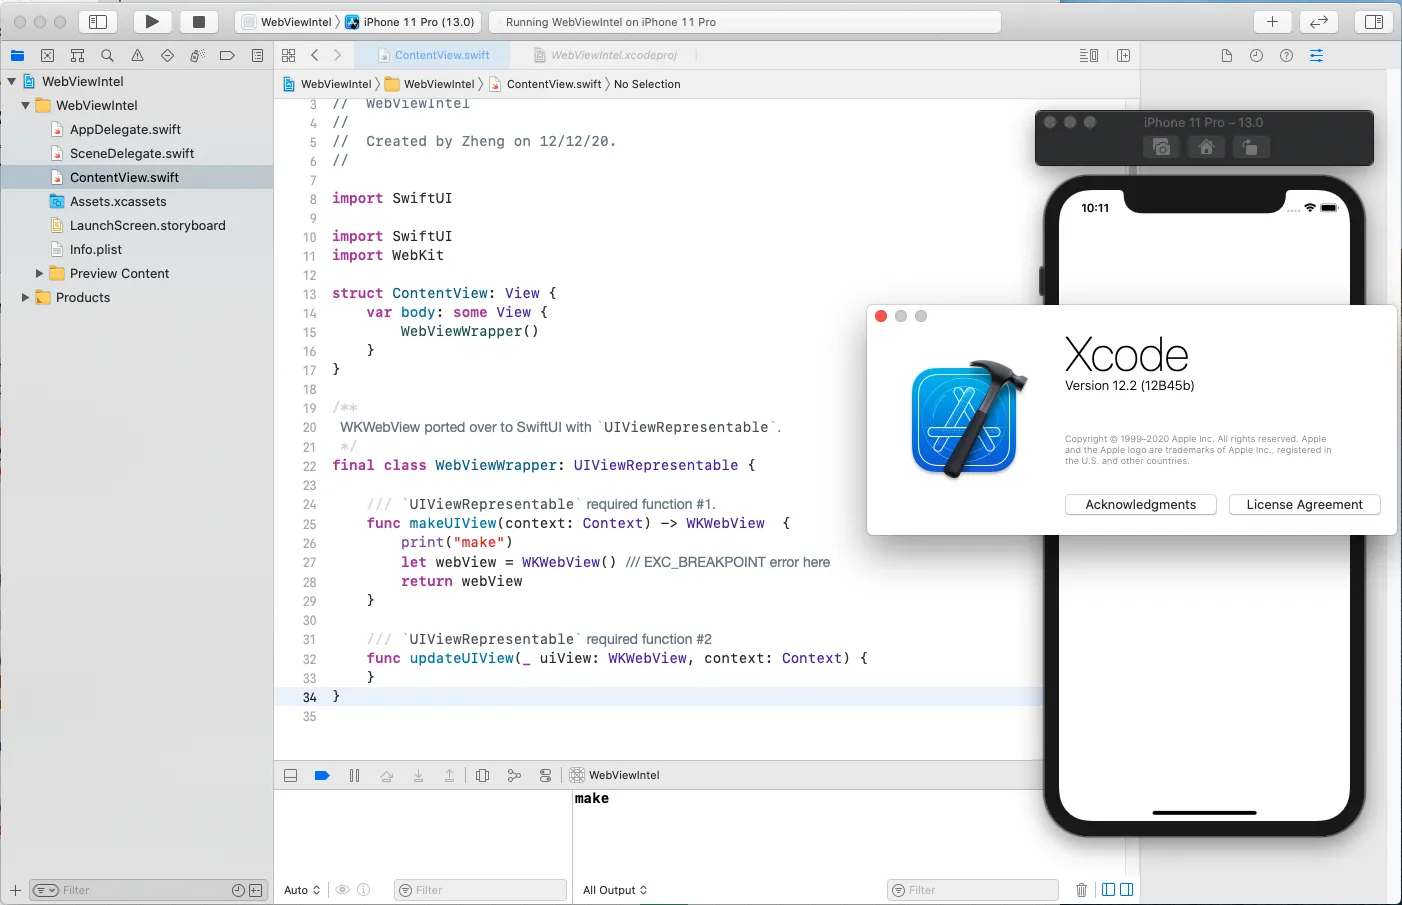The width and height of the screenshot is (1402, 905).
Task: Open the Attributes inspector tab
Action: pyautogui.click(x=1316, y=56)
